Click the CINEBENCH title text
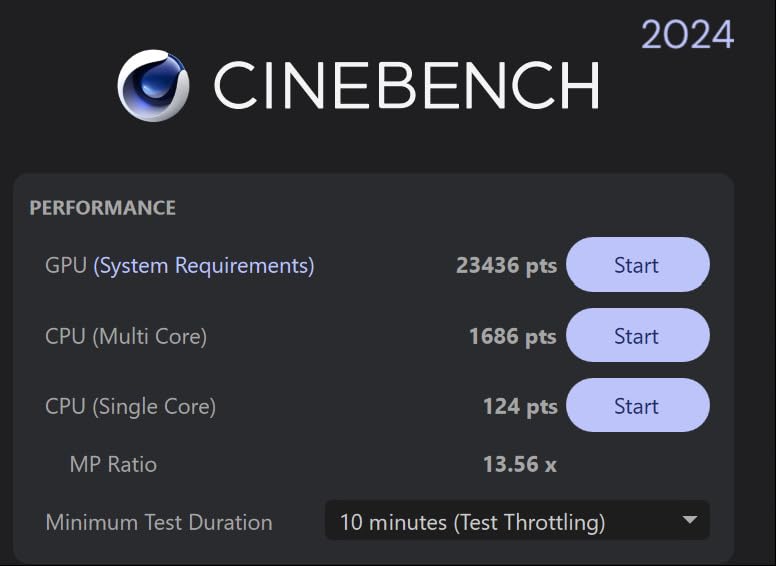776x566 pixels. point(406,86)
